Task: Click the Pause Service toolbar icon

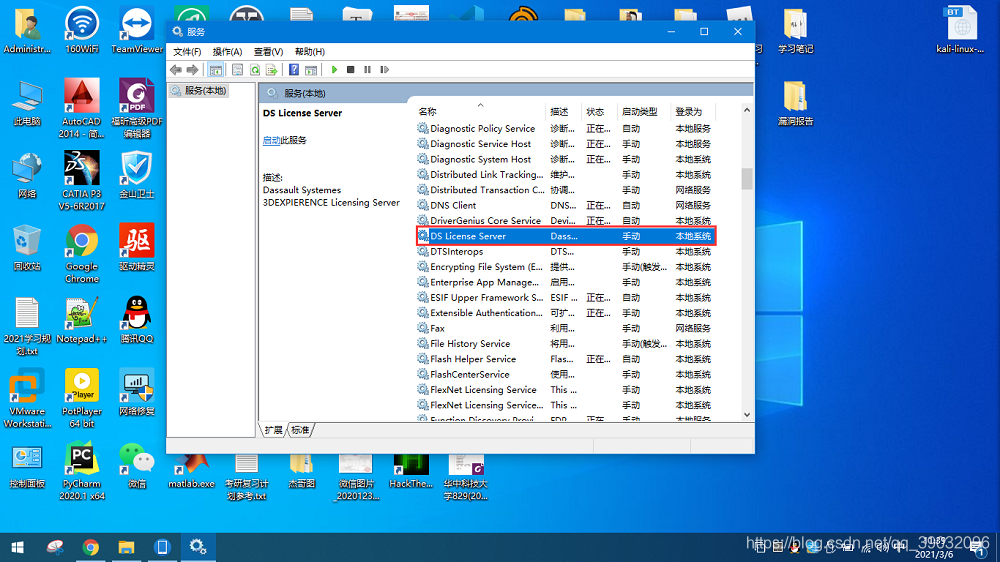Action: [367, 70]
